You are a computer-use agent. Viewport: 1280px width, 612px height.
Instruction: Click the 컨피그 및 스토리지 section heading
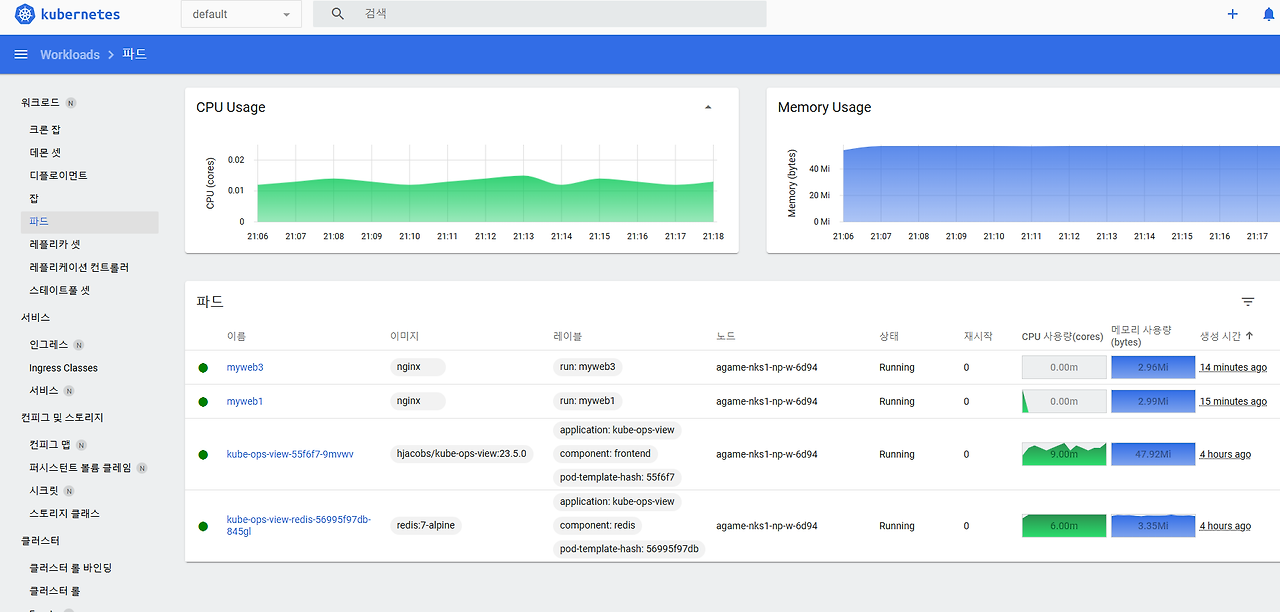point(62,418)
